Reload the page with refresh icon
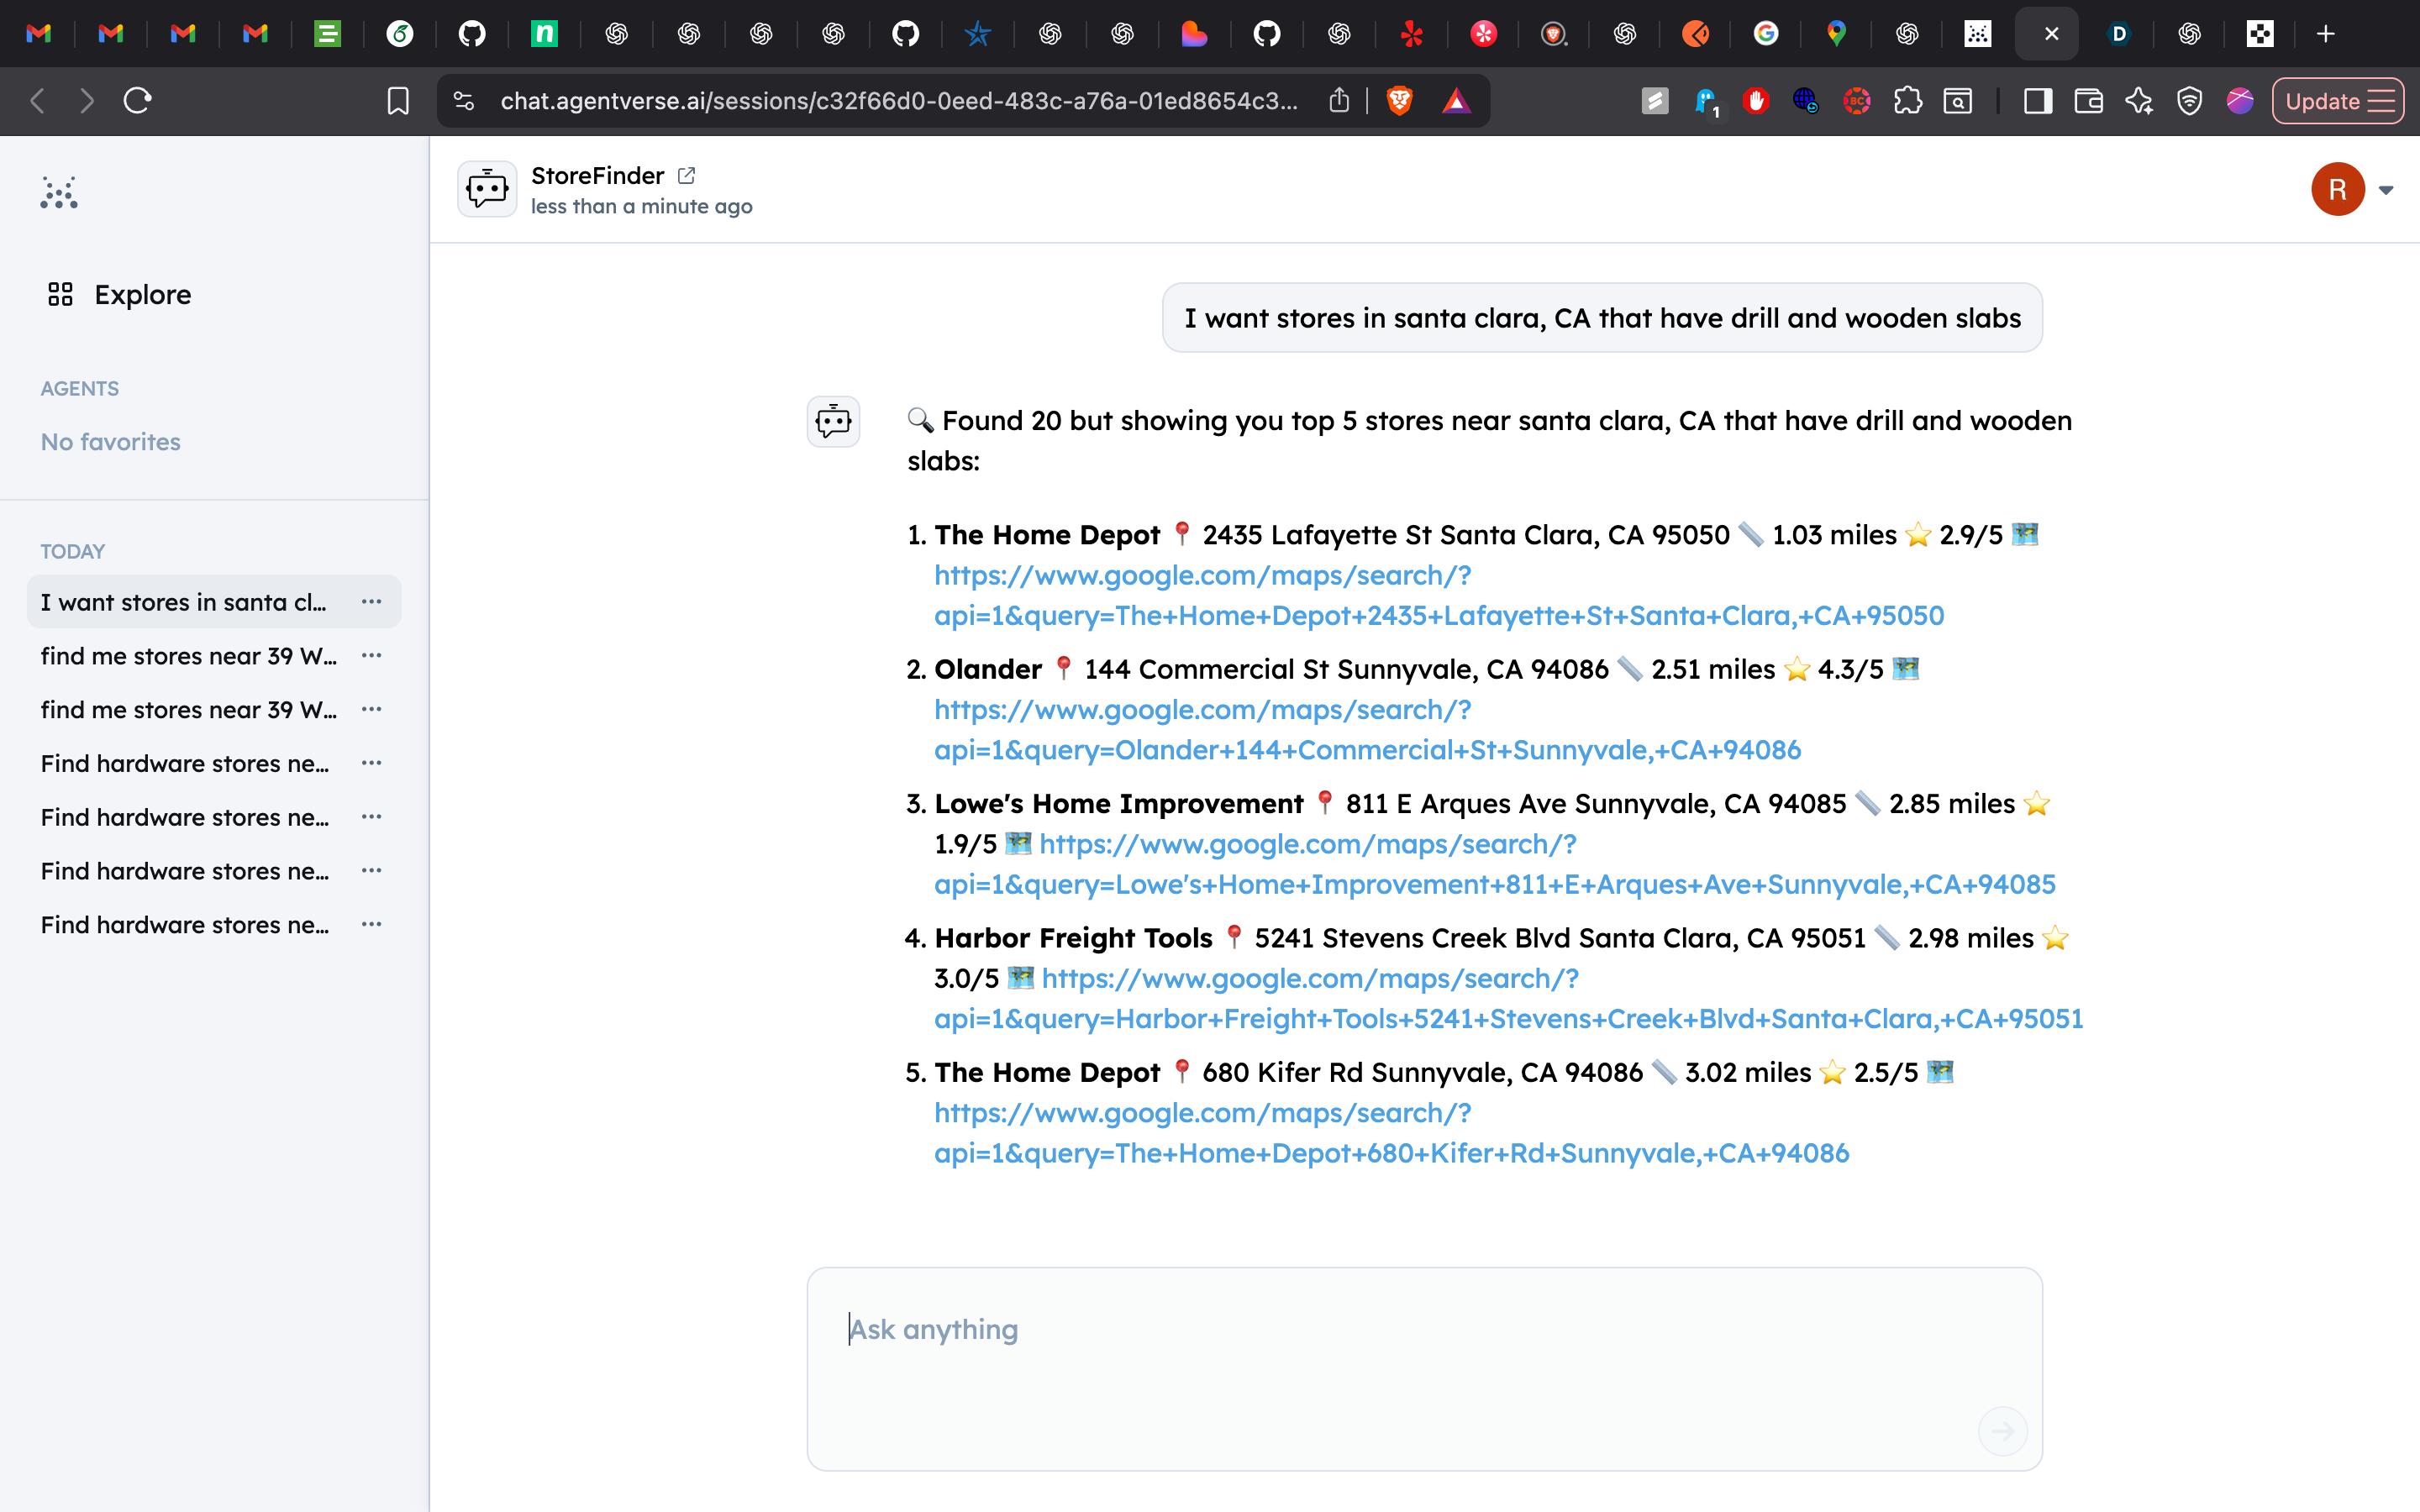The height and width of the screenshot is (1512, 2420). 137,101
